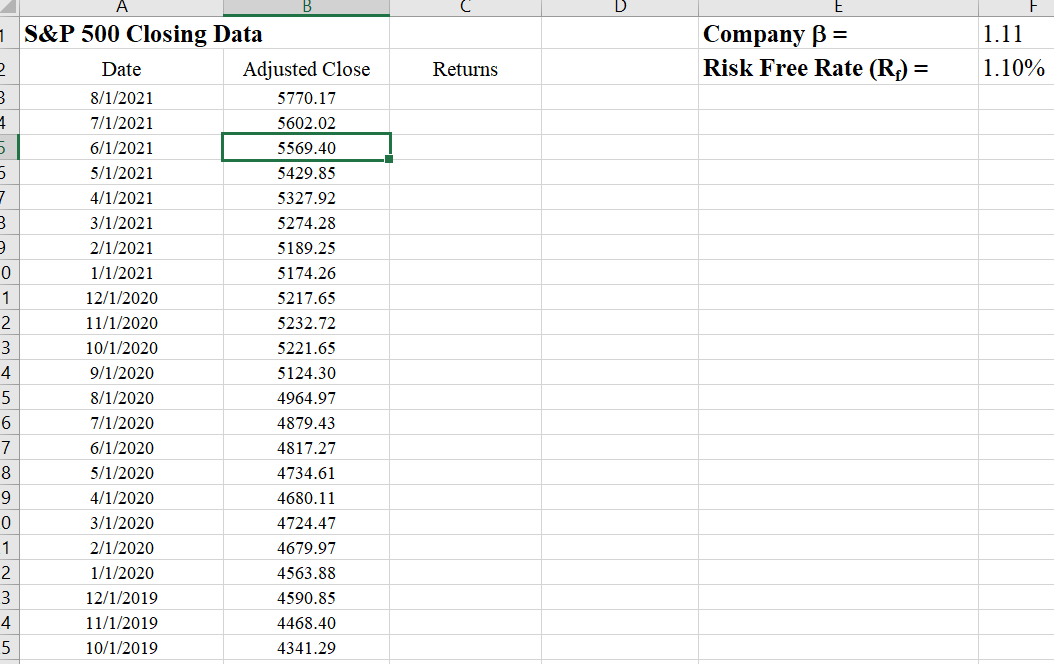Select the cell containing 5770.17

pyautogui.click(x=306, y=97)
